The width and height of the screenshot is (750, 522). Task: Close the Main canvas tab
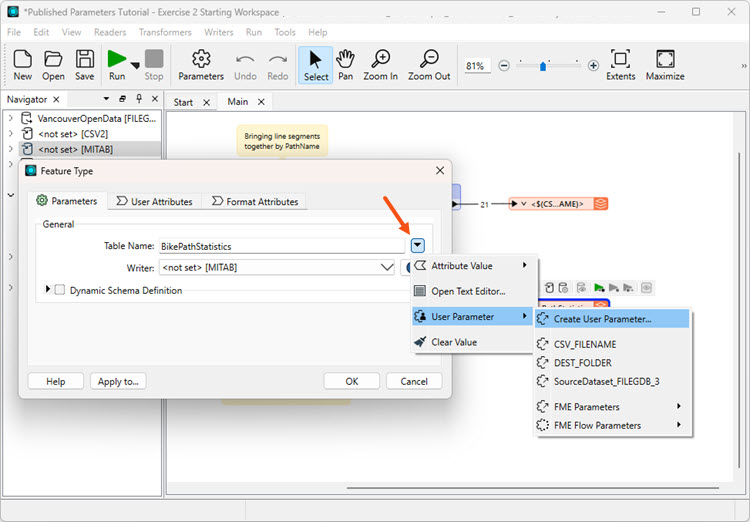click(261, 101)
